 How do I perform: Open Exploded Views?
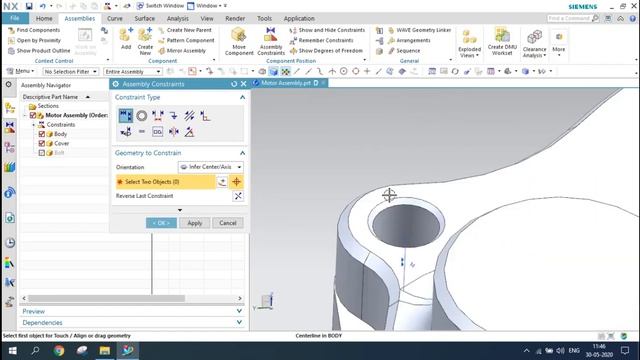(x=469, y=43)
